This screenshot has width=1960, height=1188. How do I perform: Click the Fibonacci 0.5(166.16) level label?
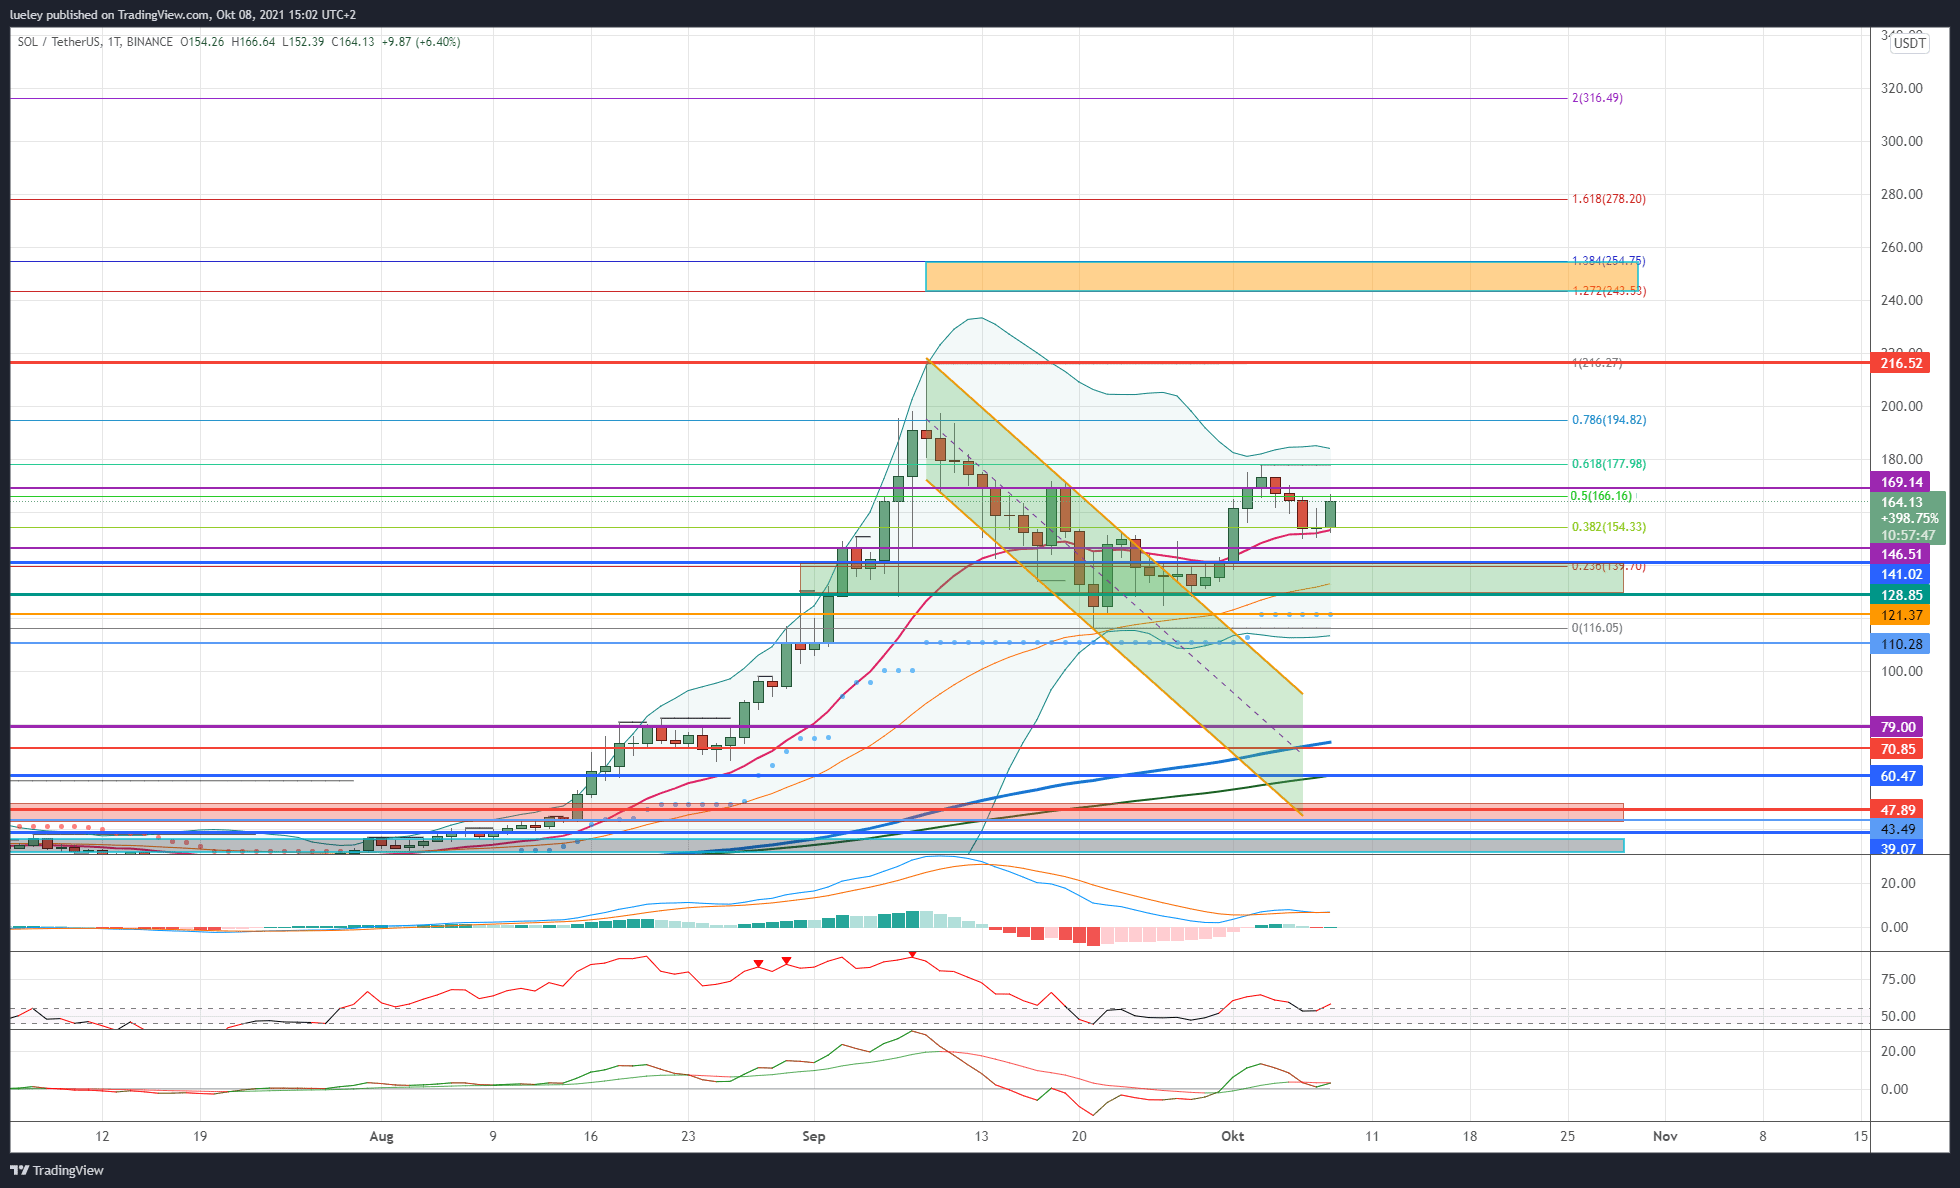point(1601,496)
